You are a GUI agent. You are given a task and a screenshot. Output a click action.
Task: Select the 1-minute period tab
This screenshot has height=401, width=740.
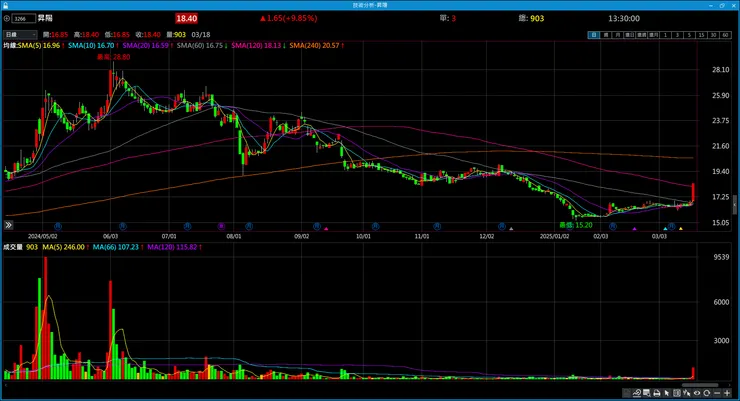click(665, 35)
